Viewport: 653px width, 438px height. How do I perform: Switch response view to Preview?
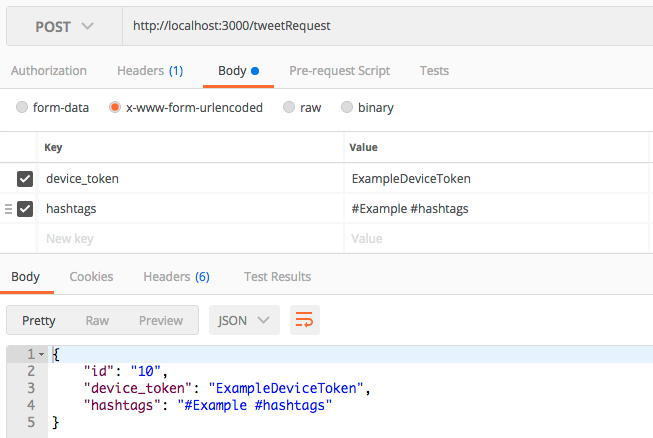(x=161, y=321)
